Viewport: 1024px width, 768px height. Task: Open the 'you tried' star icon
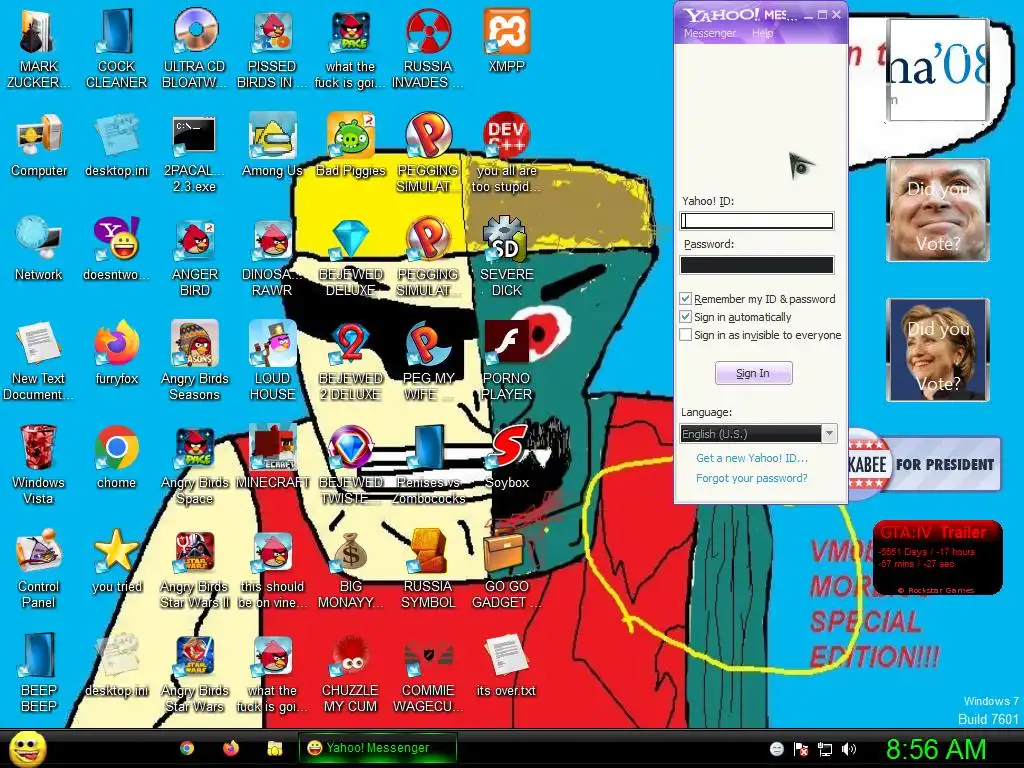[x=116, y=552]
